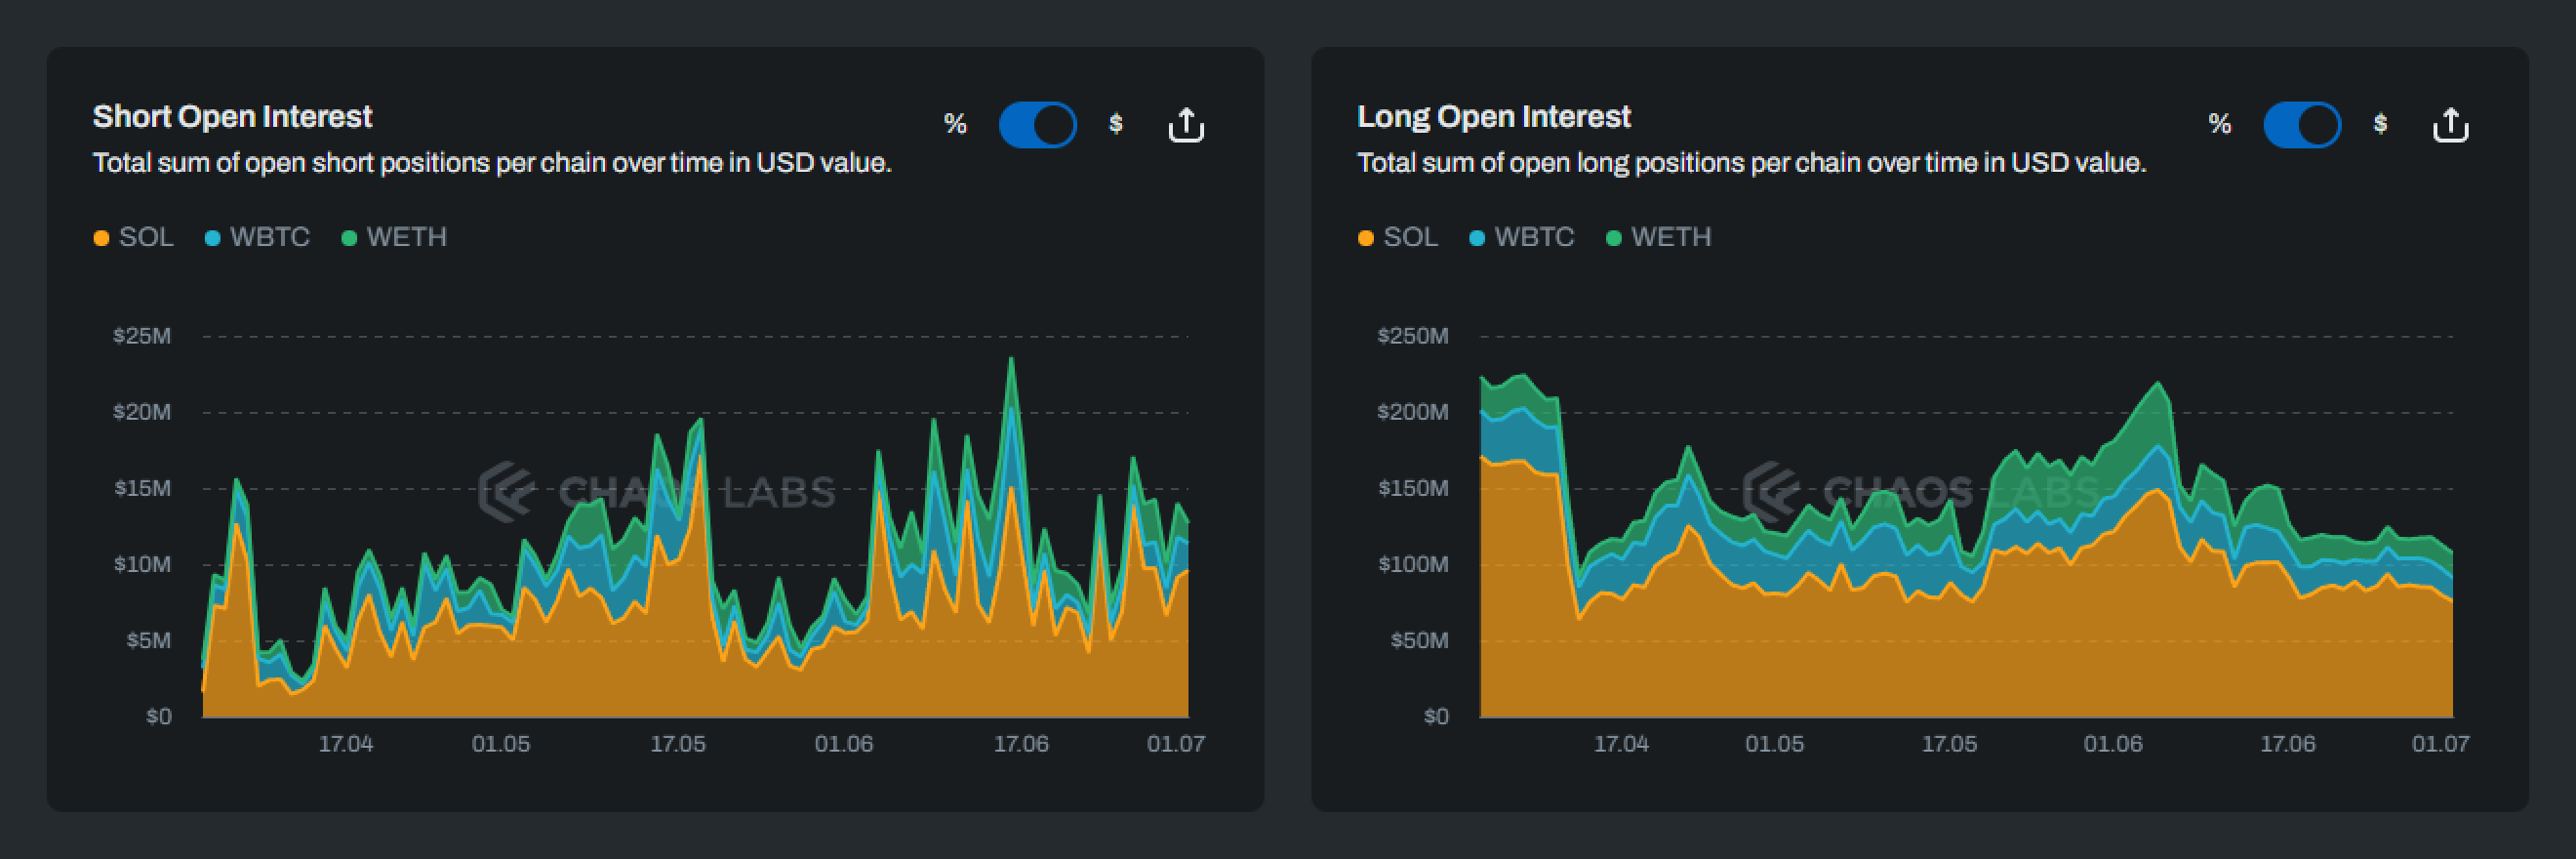Click the $10M axis label on short chart
2576x859 pixels.
(x=142, y=564)
